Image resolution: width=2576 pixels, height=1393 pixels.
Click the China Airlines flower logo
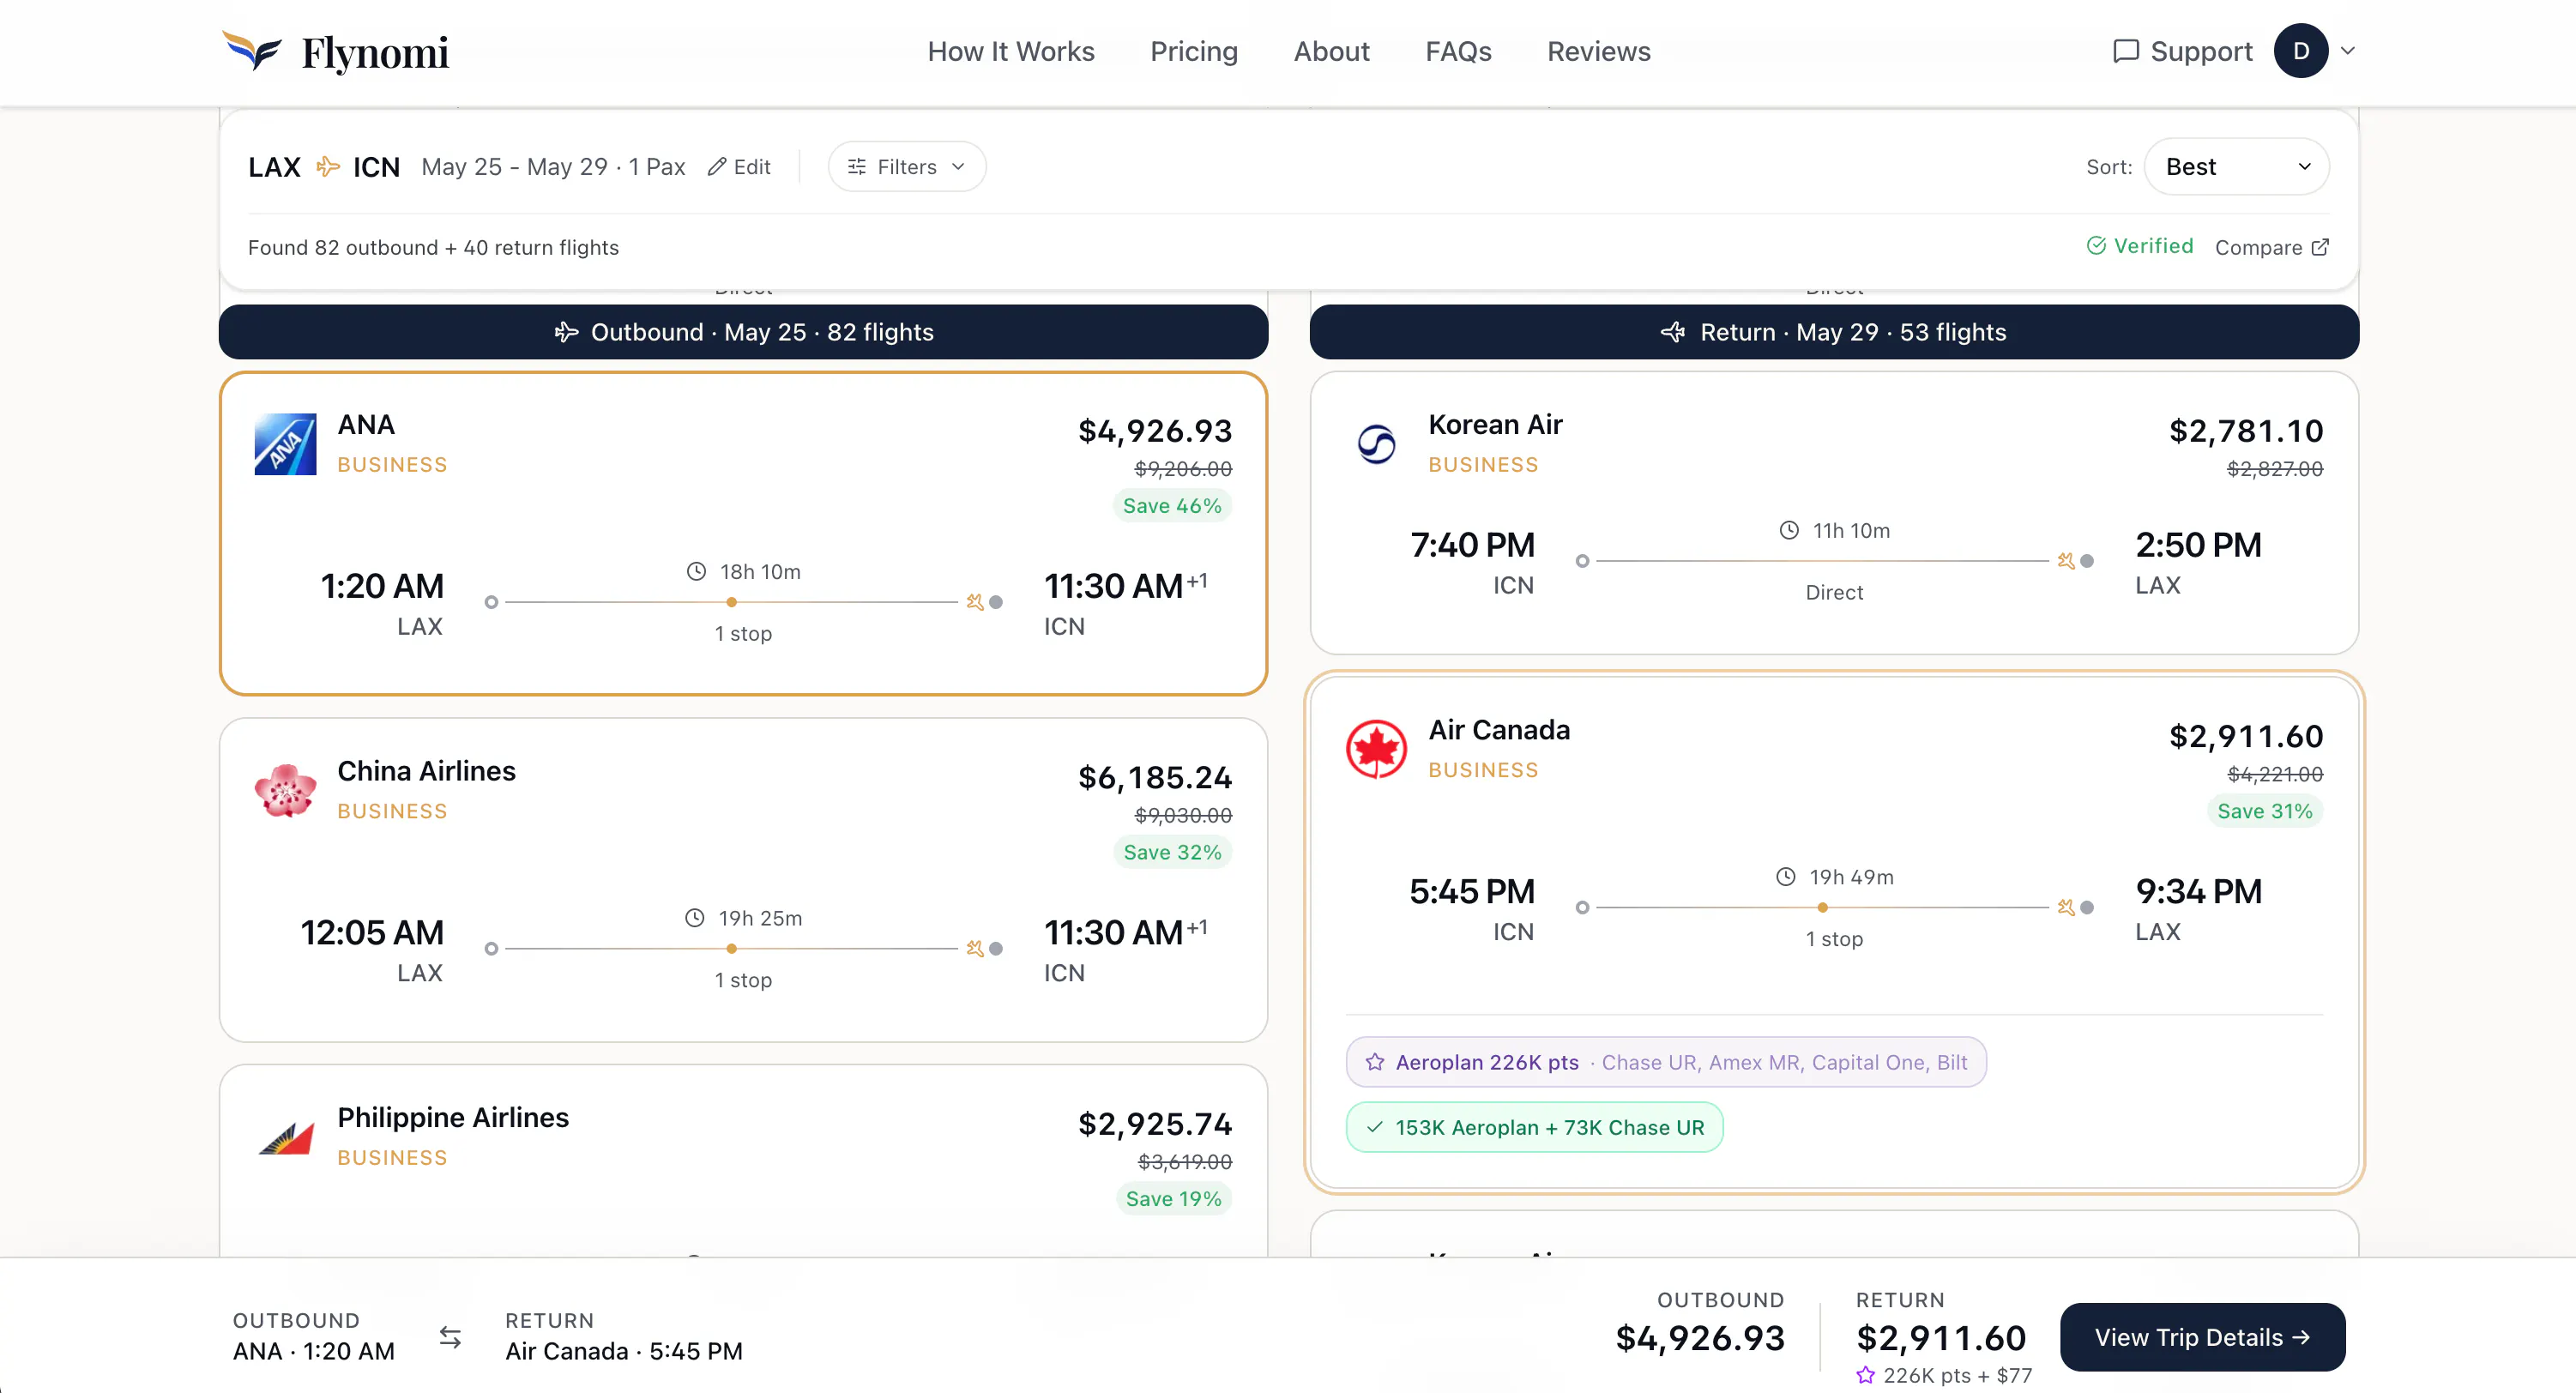pyautogui.click(x=285, y=790)
